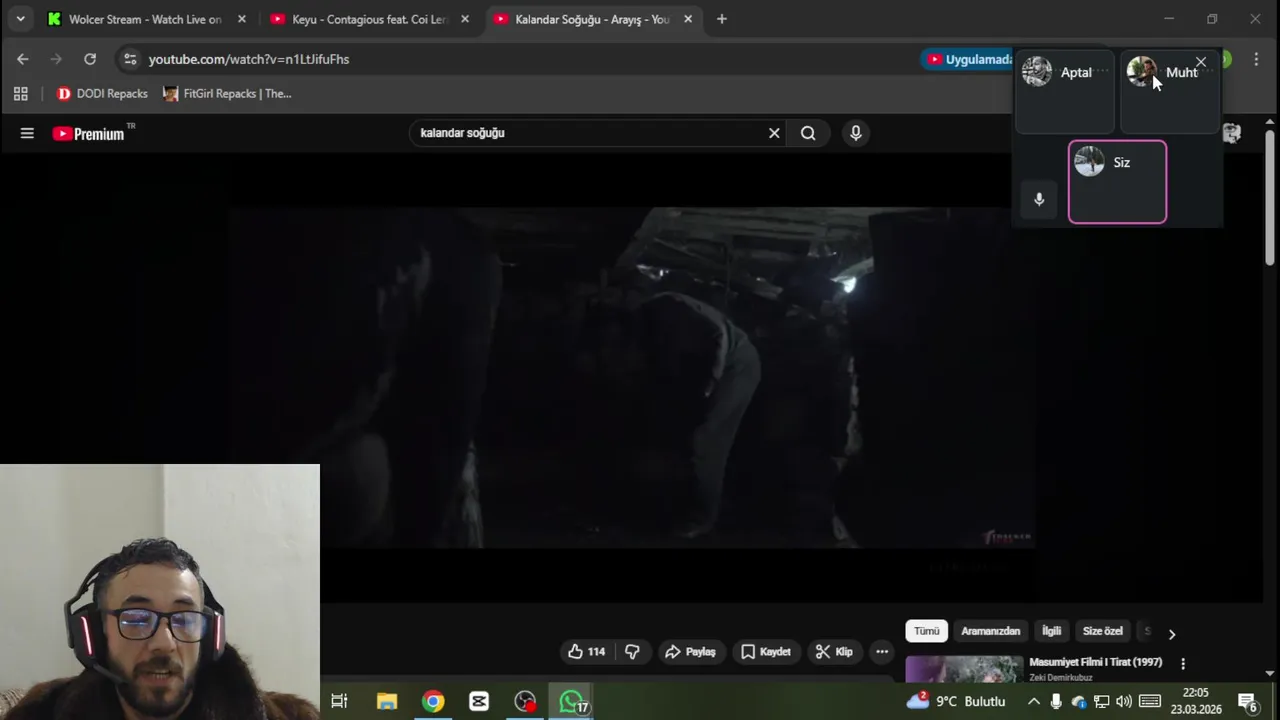
Task: Open Google Chrome from taskbar
Action: [433, 701]
